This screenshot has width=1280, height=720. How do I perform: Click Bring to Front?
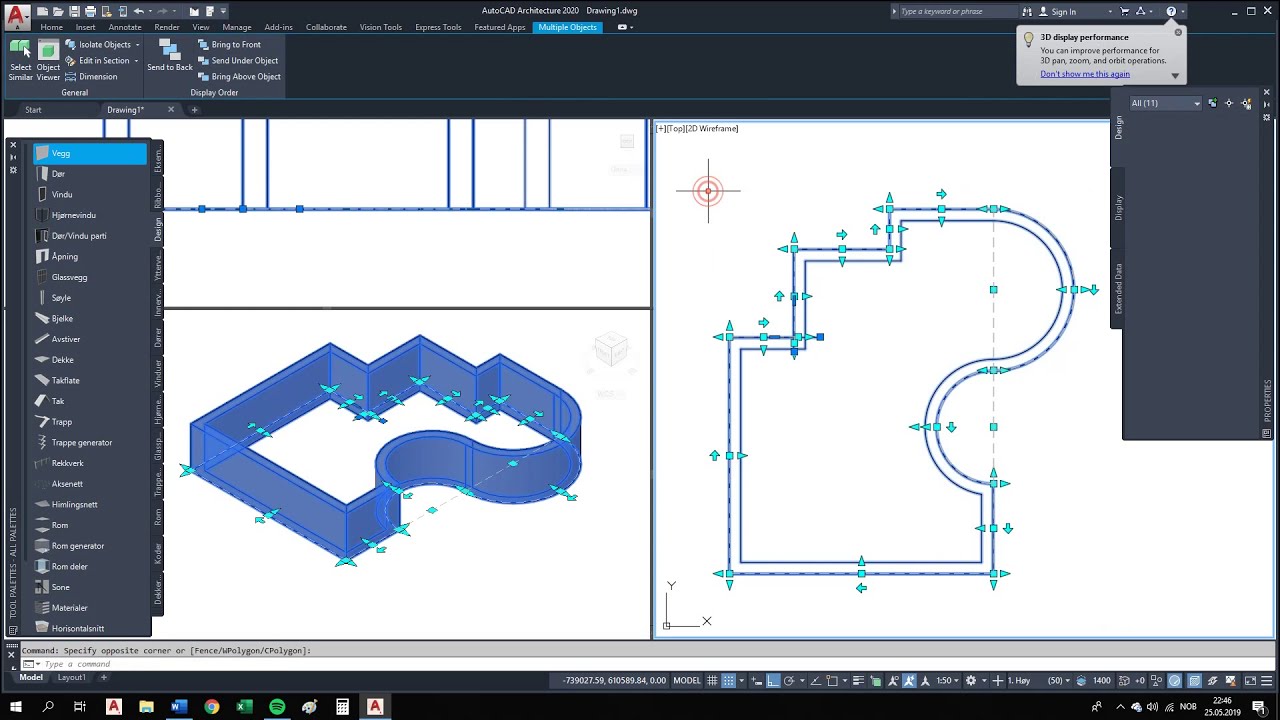pos(229,45)
